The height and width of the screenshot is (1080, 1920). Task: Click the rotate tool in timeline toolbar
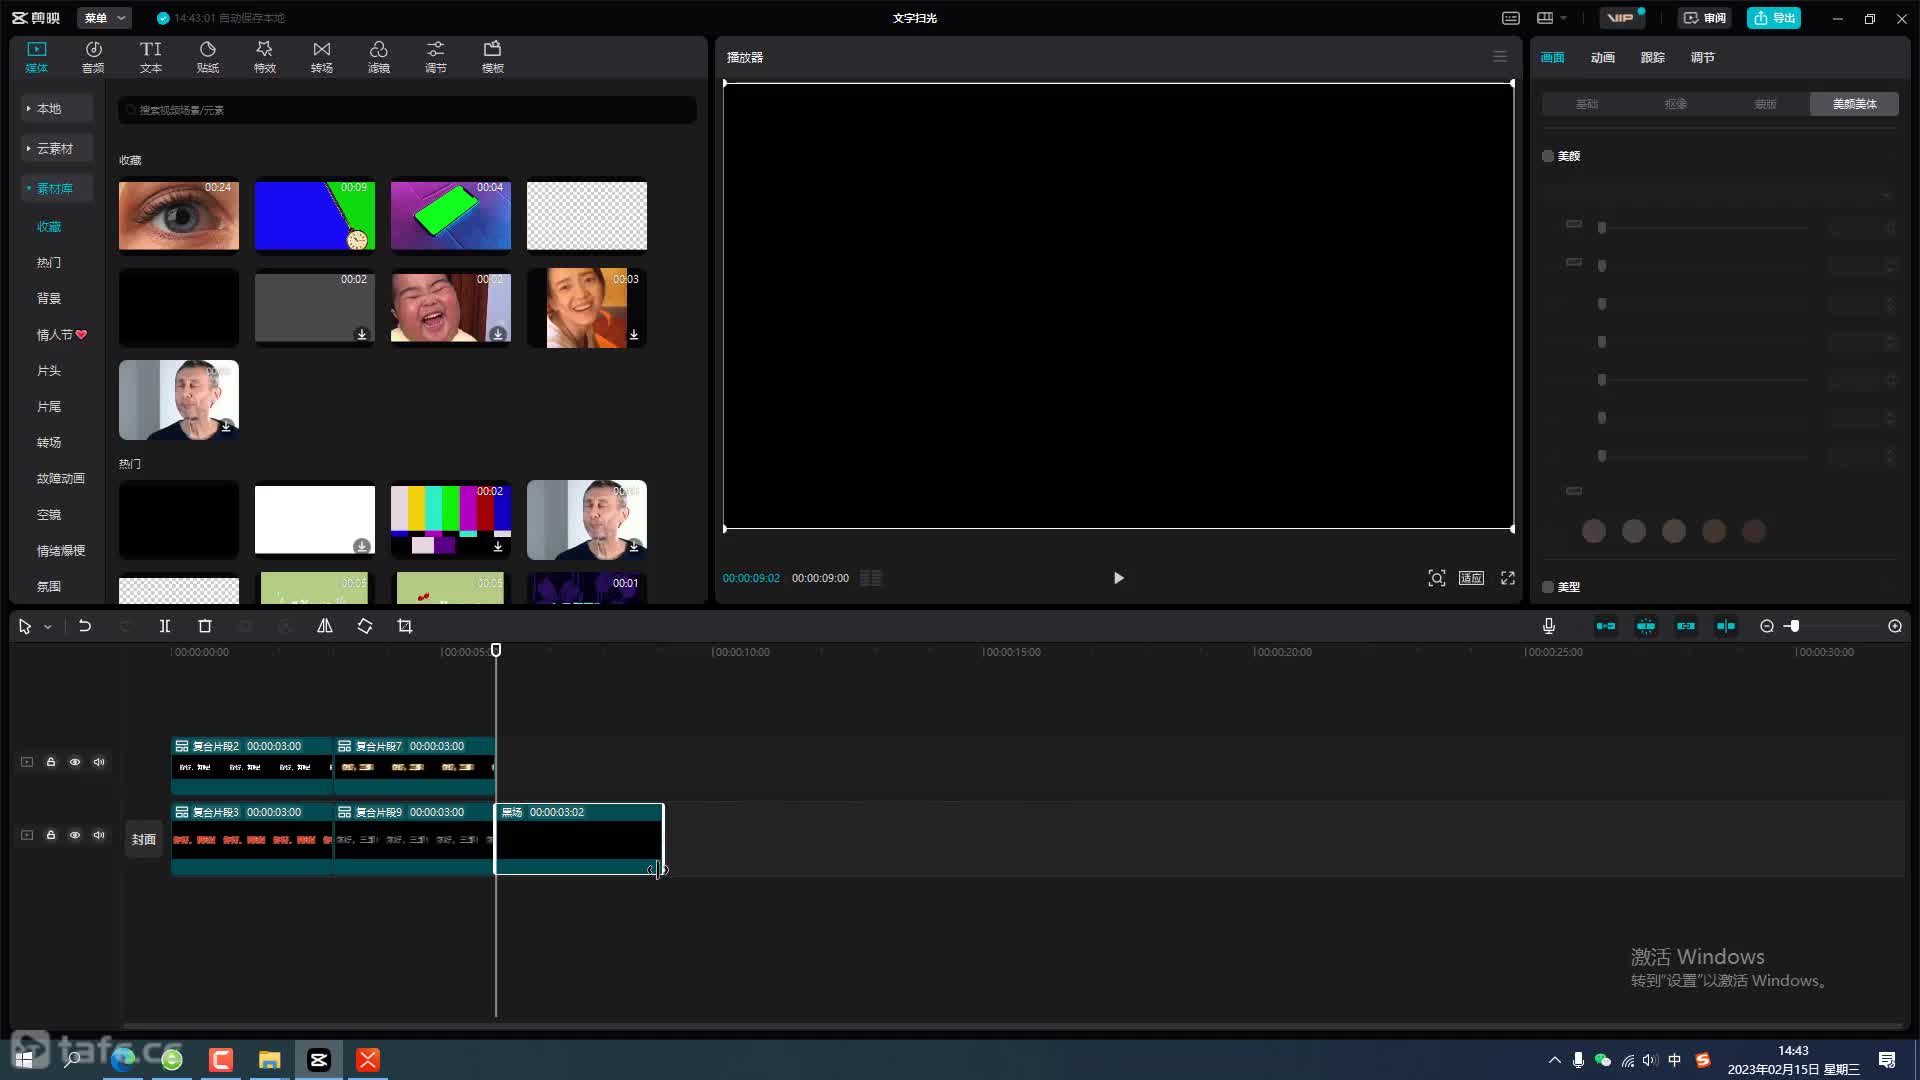(365, 626)
